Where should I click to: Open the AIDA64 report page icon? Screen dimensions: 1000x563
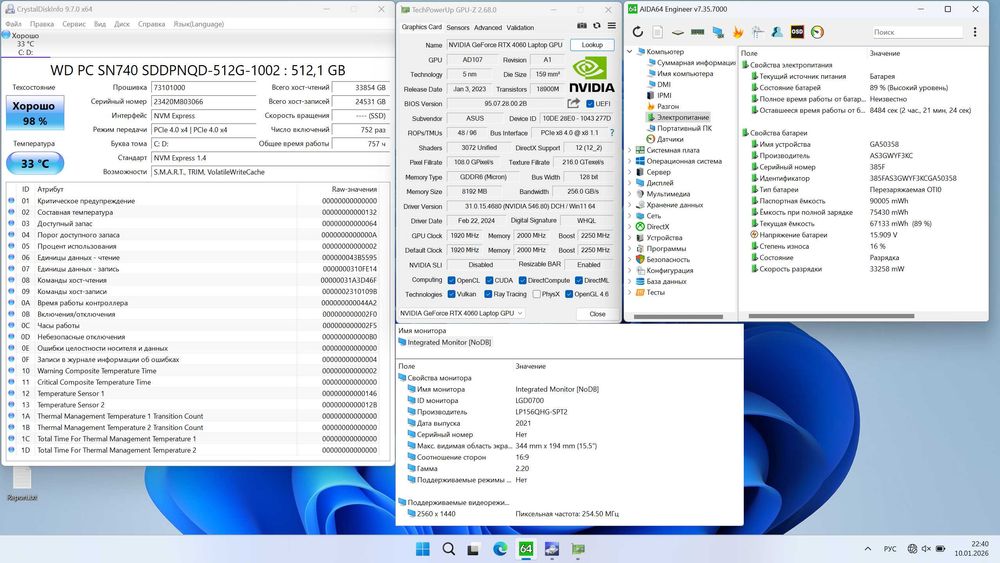pyautogui.click(x=658, y=32)
